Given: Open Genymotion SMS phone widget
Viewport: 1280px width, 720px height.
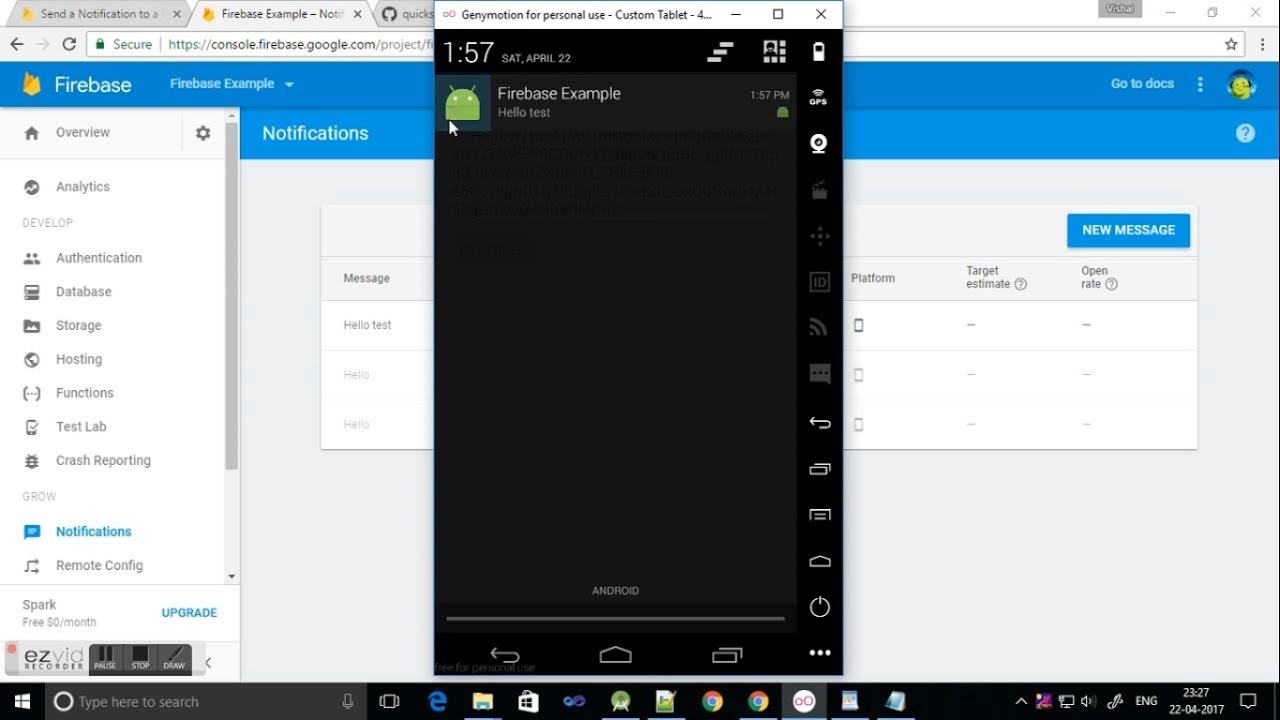Looking at the screenshot, I should pyautogui.click(x=819, y=375).
